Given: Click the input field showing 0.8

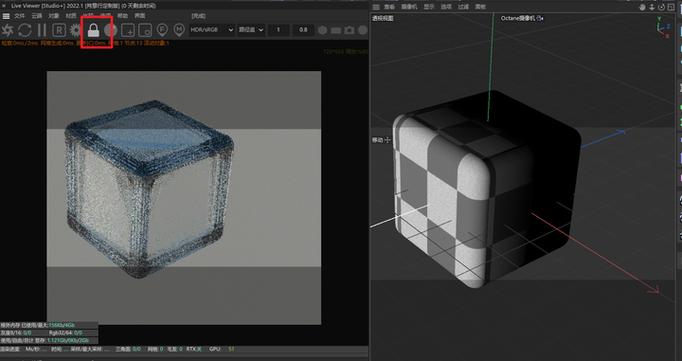Looking at the screenshot, I should click(x=303, y=30).
